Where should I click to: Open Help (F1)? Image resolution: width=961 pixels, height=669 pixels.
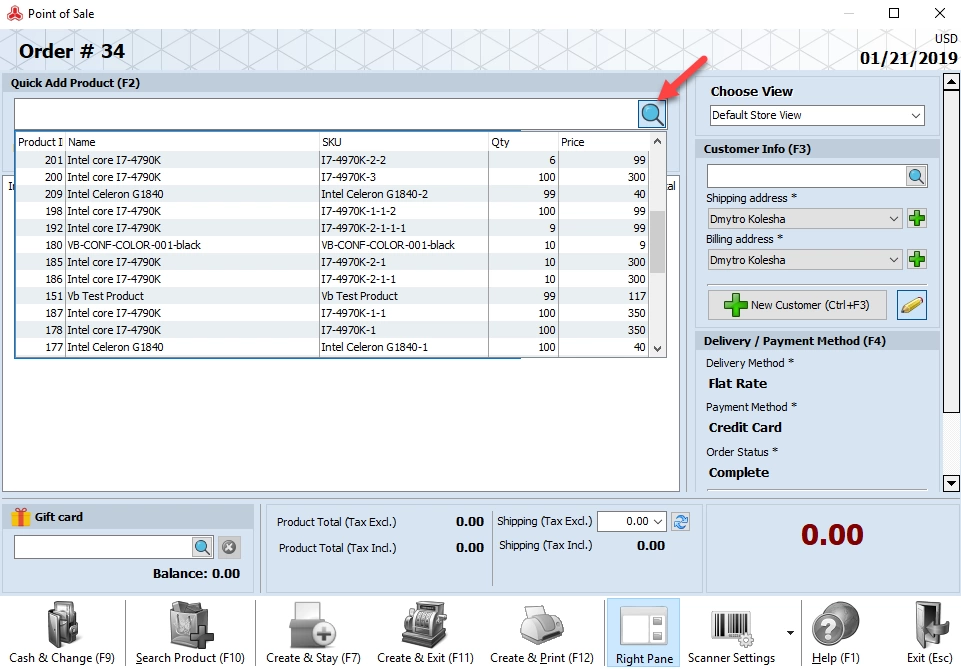tap(835, 633)
